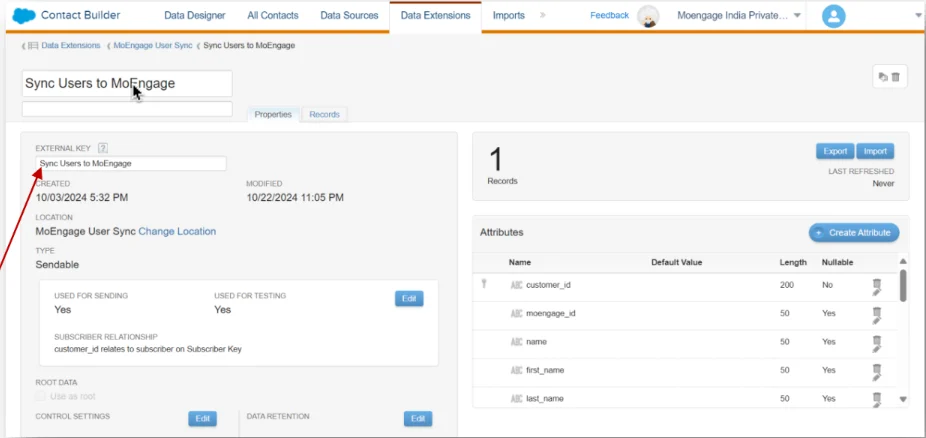Click the attributes list scrollbar thumb

tap(903, 285)
